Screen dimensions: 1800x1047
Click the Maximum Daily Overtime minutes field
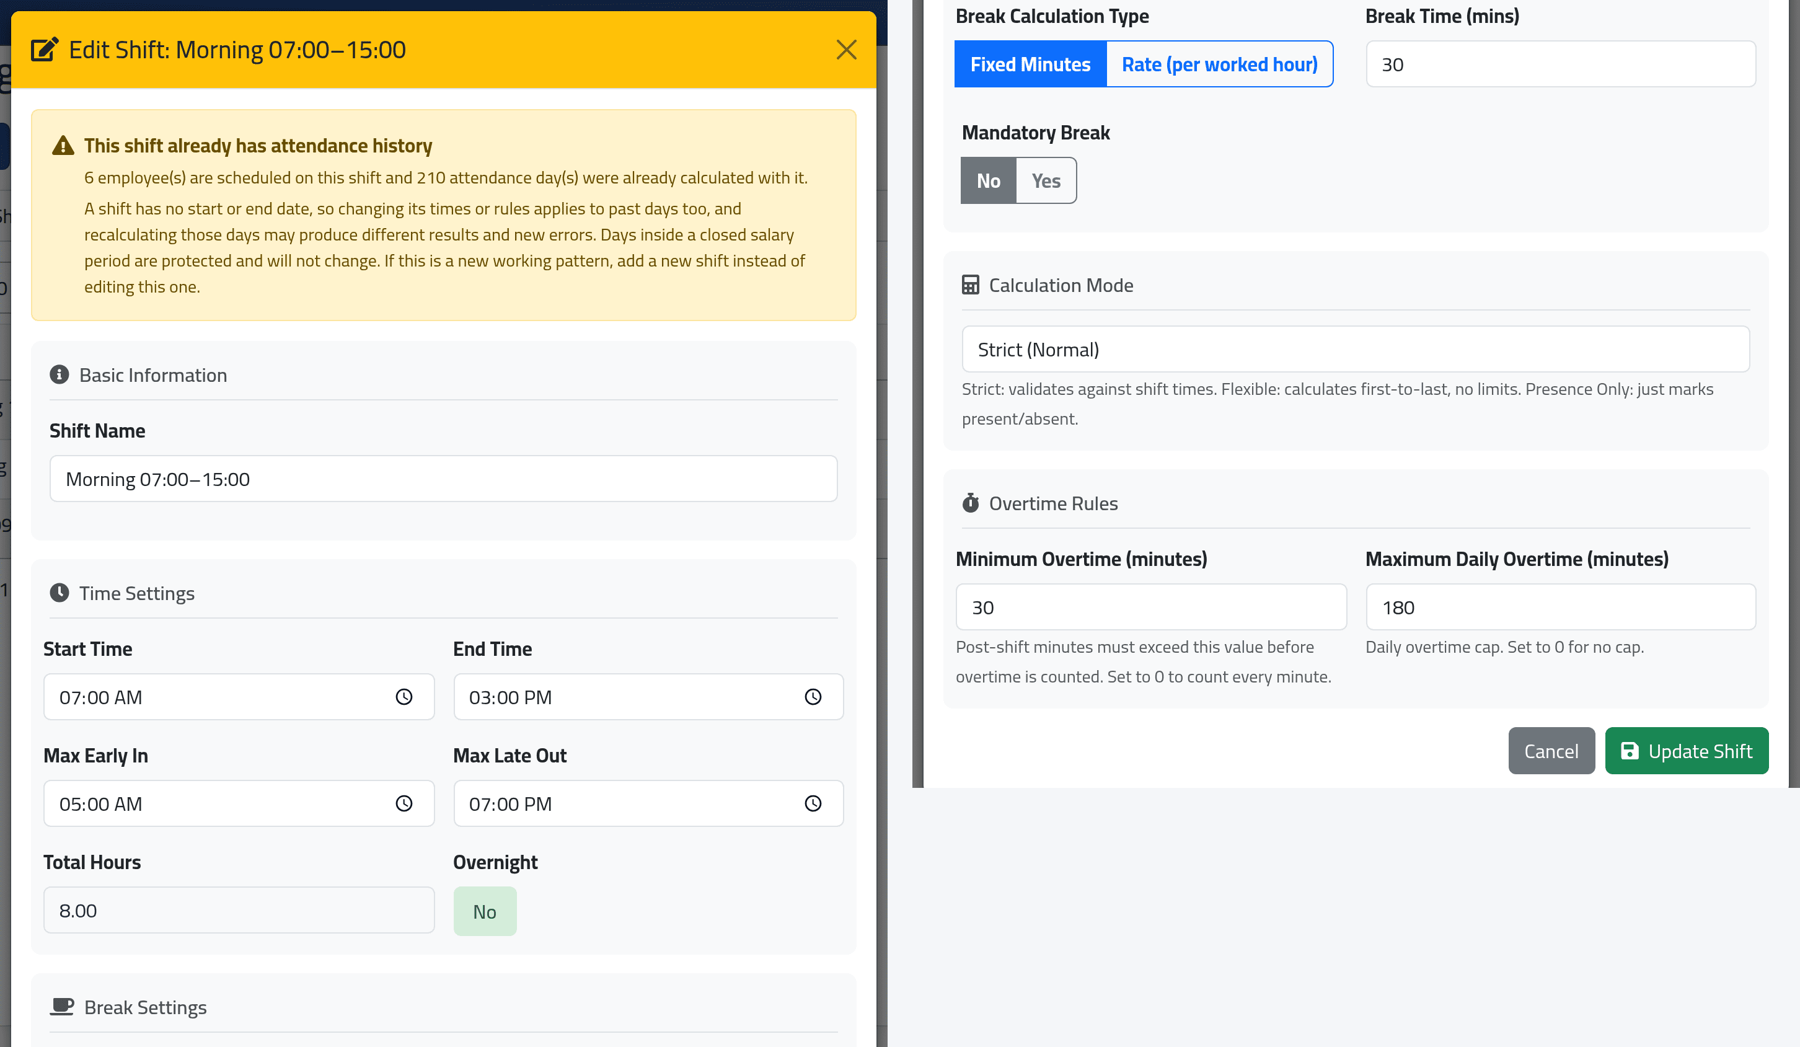coord(1560,607)
